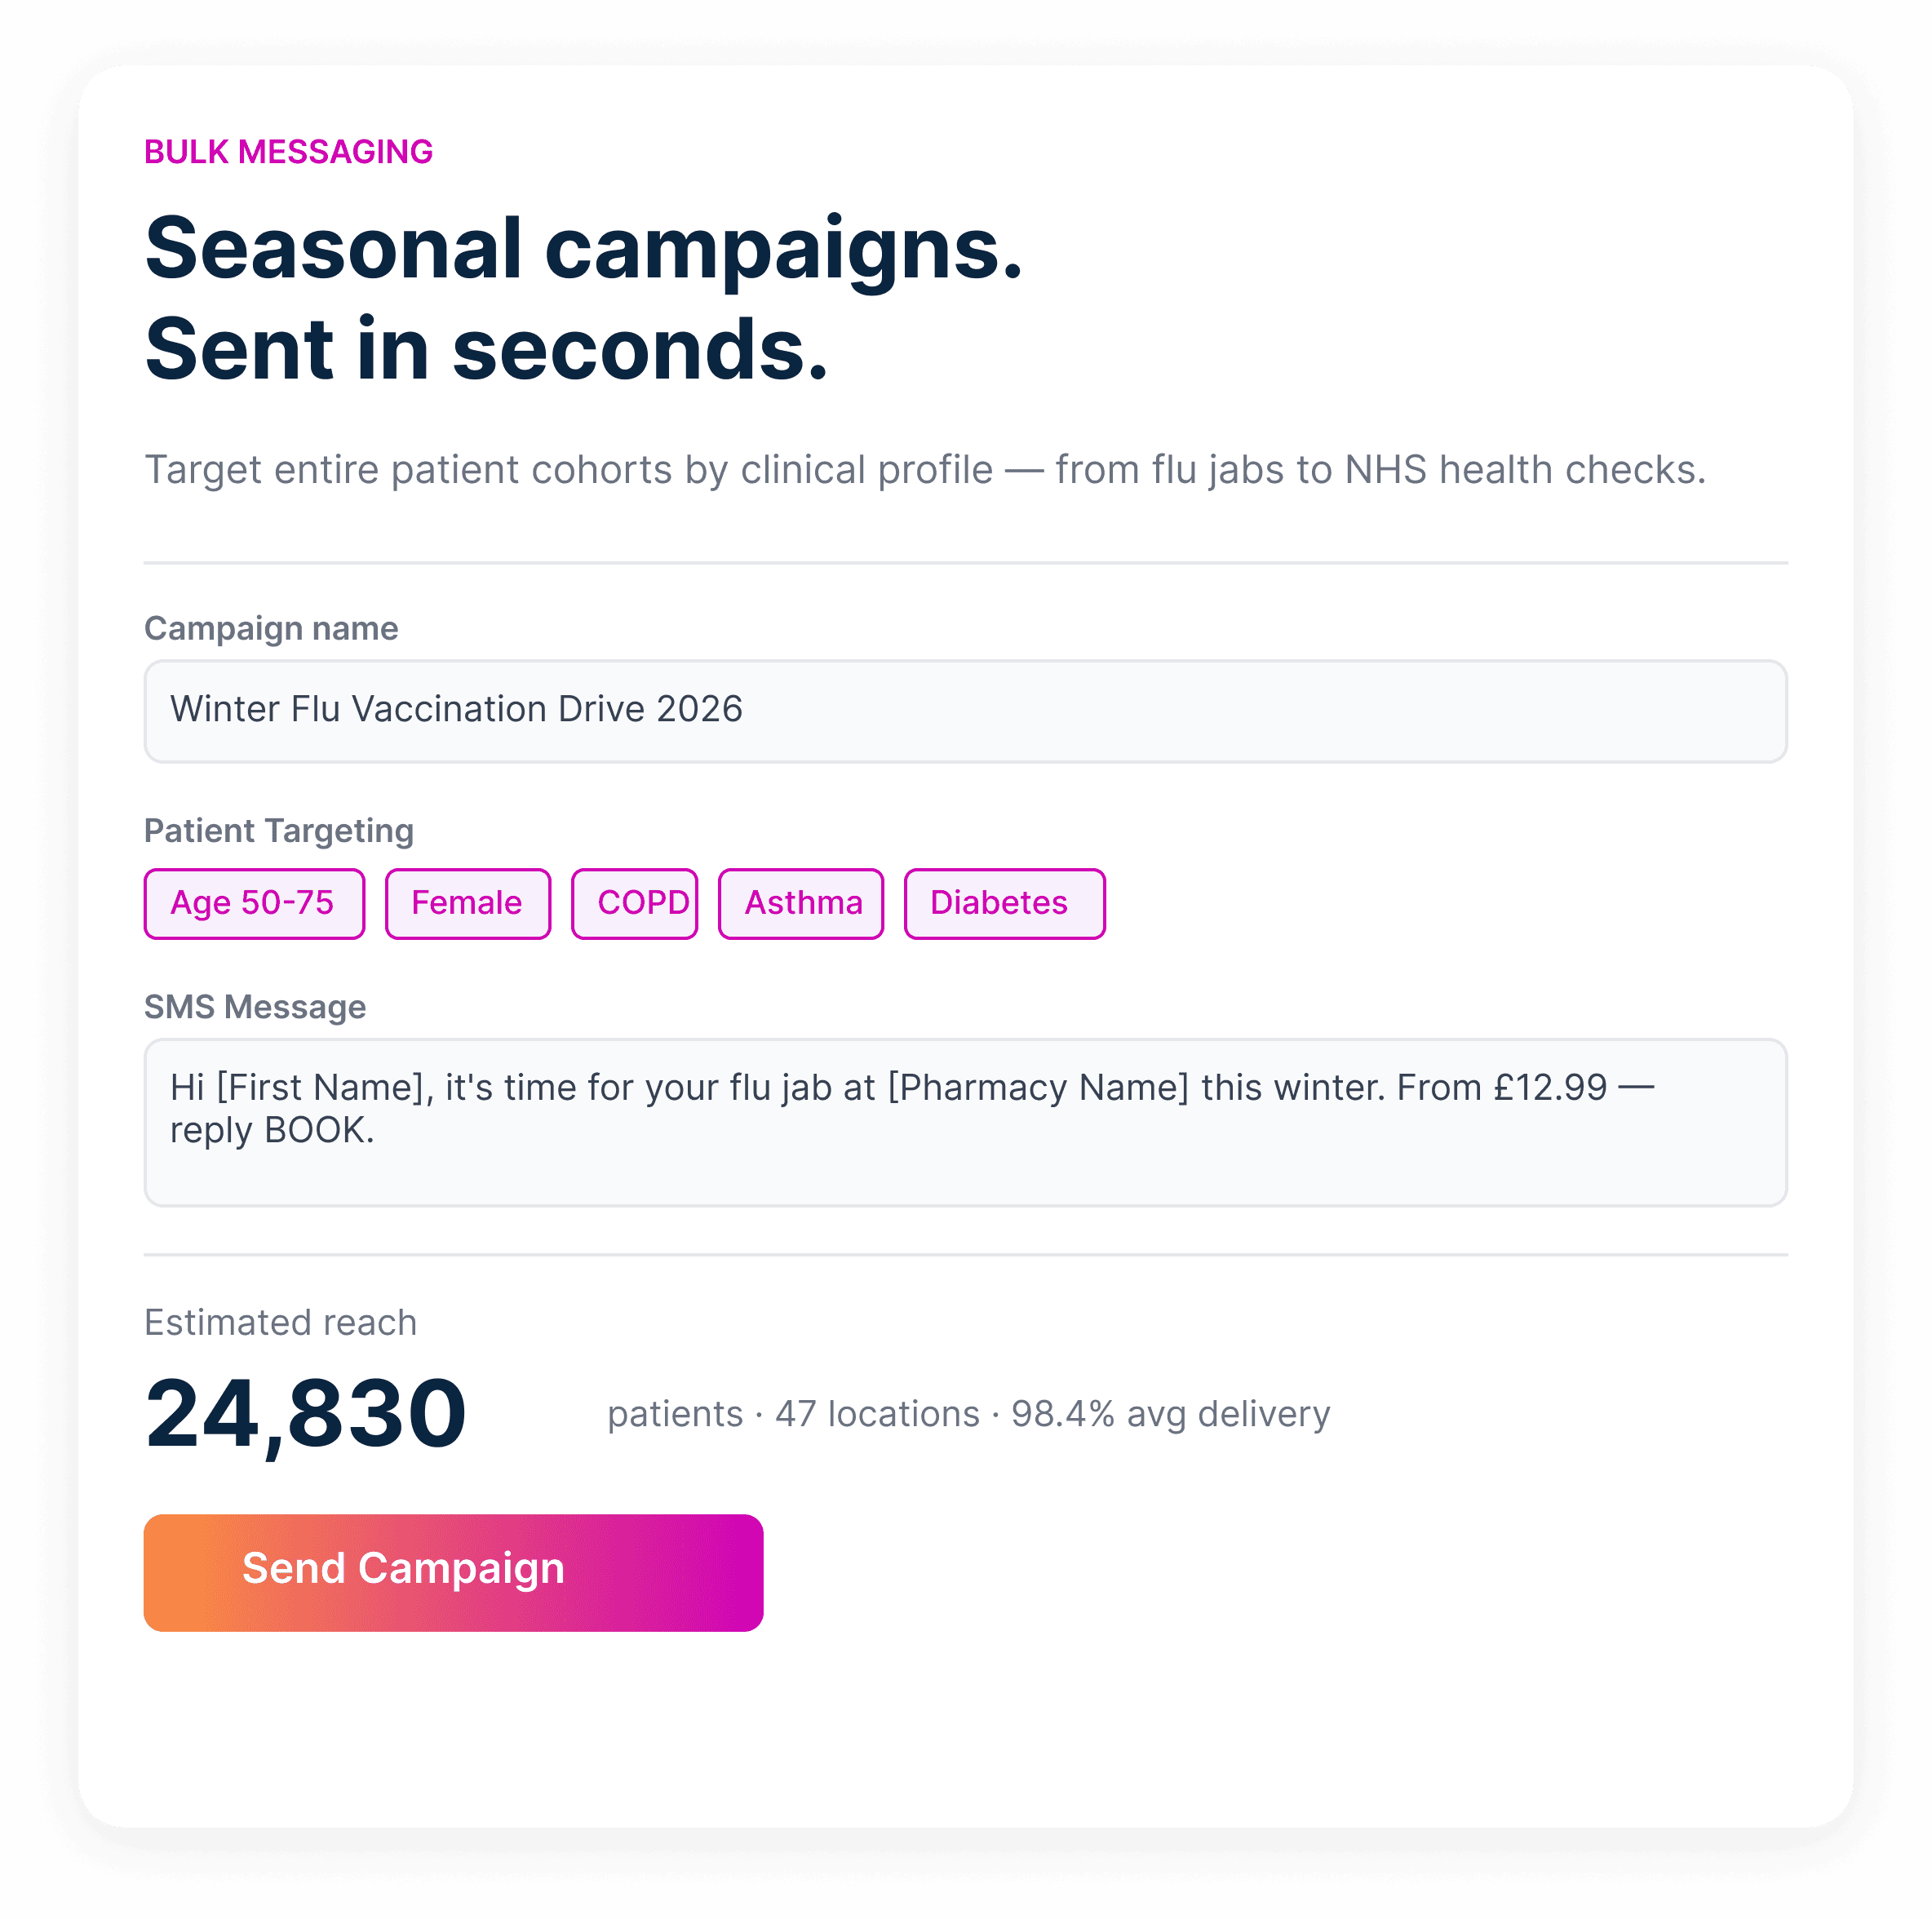Toggle the Female targeting chip

(468, 903)
